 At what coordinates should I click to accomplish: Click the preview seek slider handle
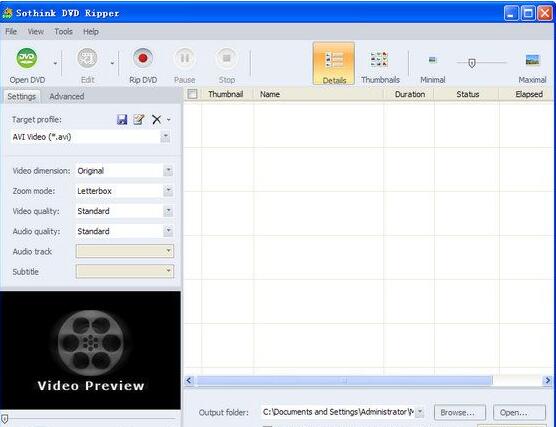(x=4, y=418)
